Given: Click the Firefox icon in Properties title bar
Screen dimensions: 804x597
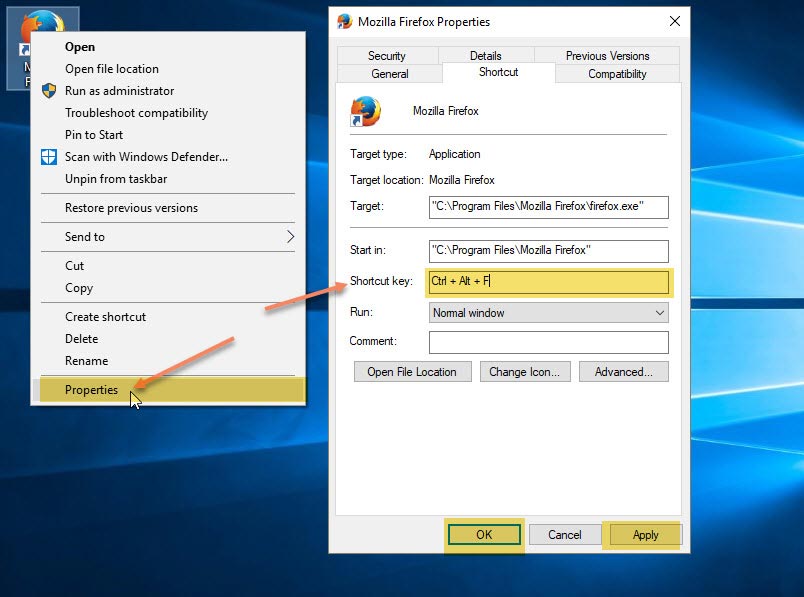Looking at the screenshot, I should [345, 22].
